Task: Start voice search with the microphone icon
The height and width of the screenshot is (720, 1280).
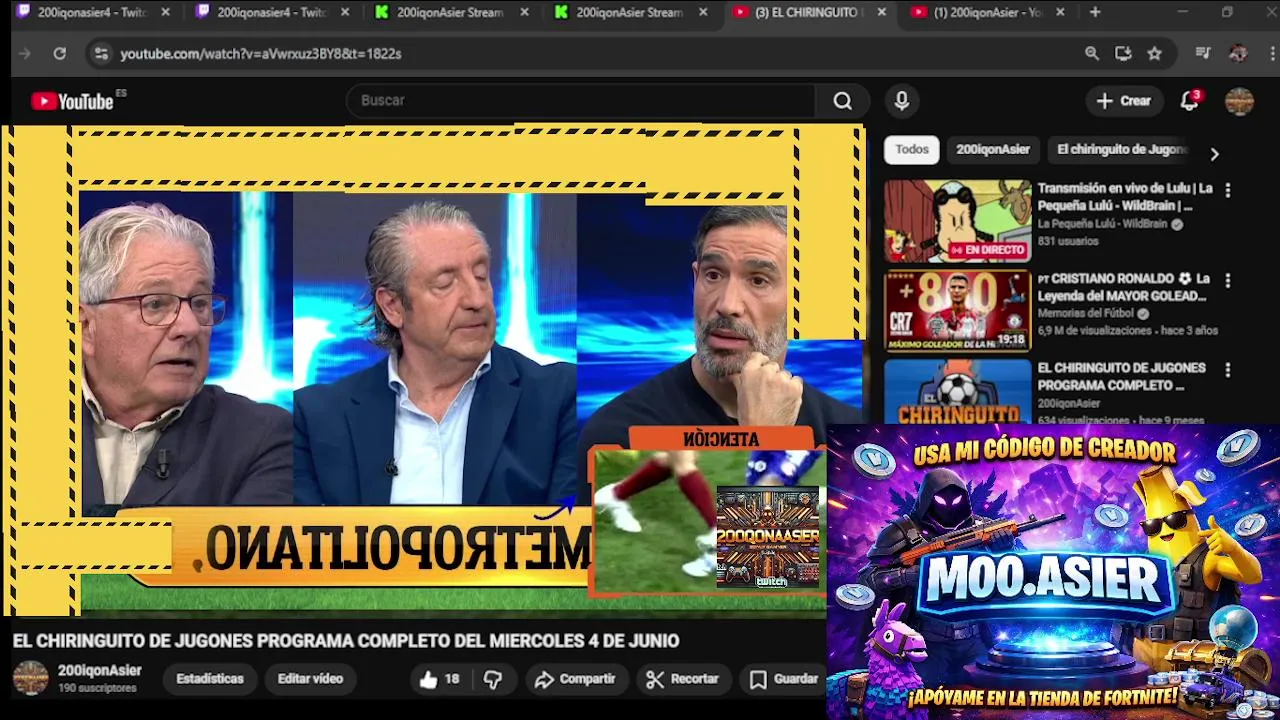Action: pos(901,101)
